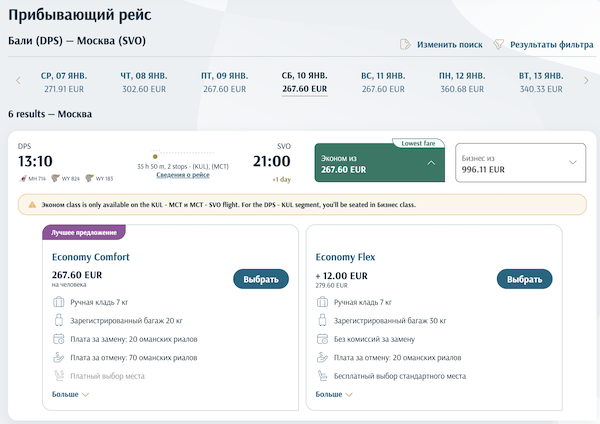Click paid seat selection icon
This screenshot has width=600, height=424.
[x=57, y=375]
